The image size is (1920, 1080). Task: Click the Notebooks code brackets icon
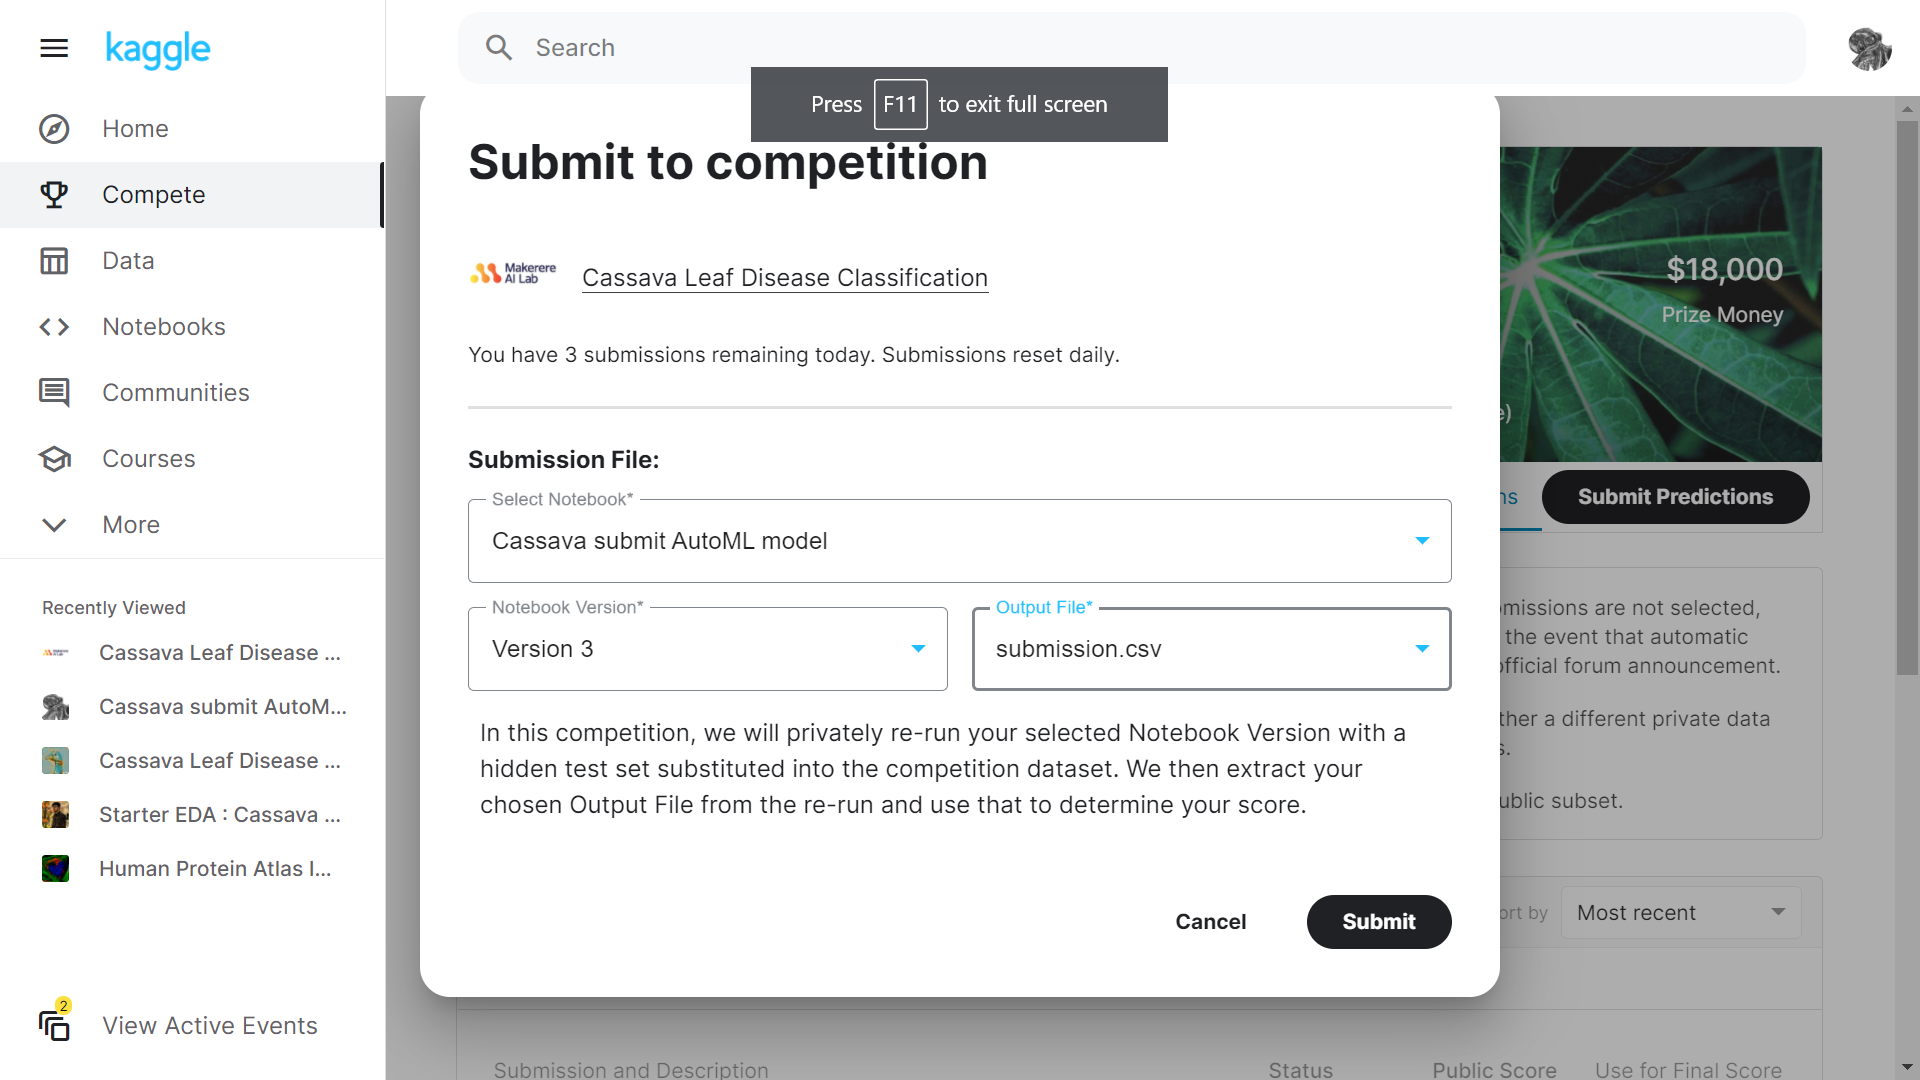pos(54,327)
